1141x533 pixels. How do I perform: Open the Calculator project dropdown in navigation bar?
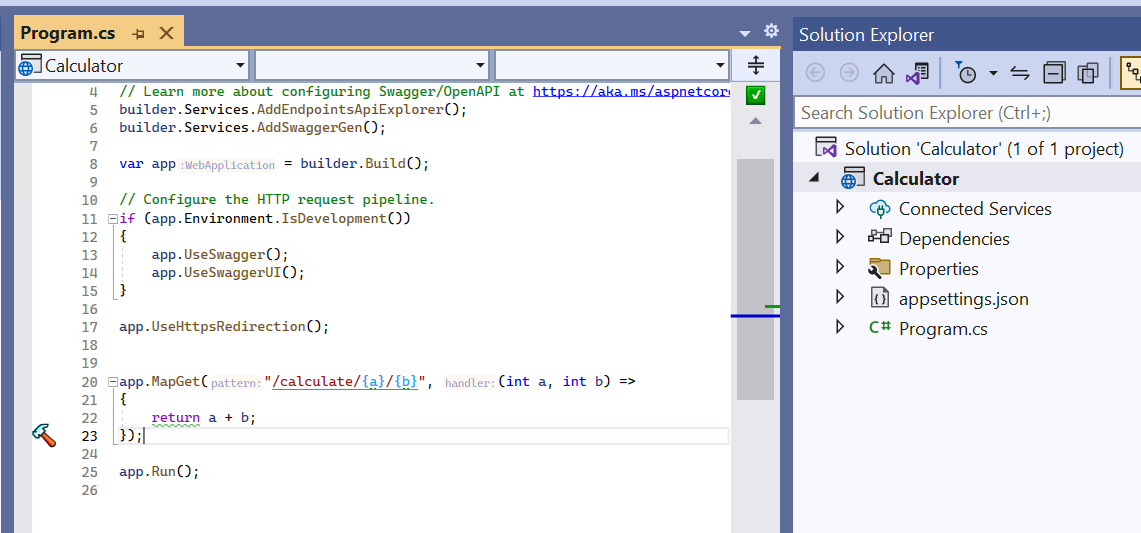coord(240,66)
